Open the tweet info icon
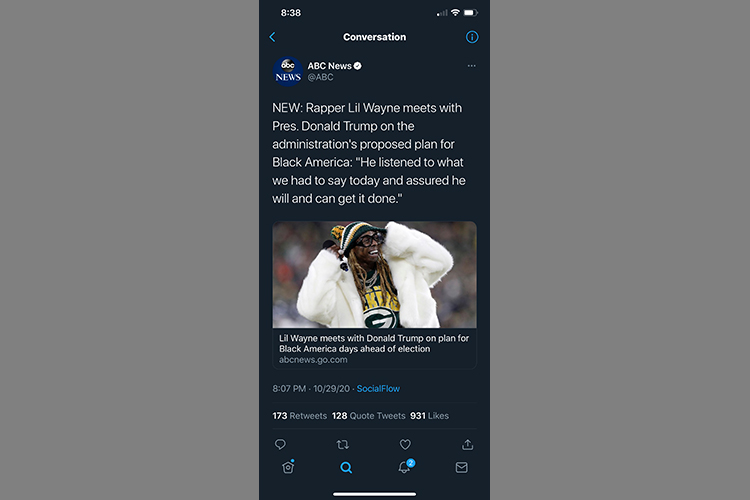 tap(472, 37)
